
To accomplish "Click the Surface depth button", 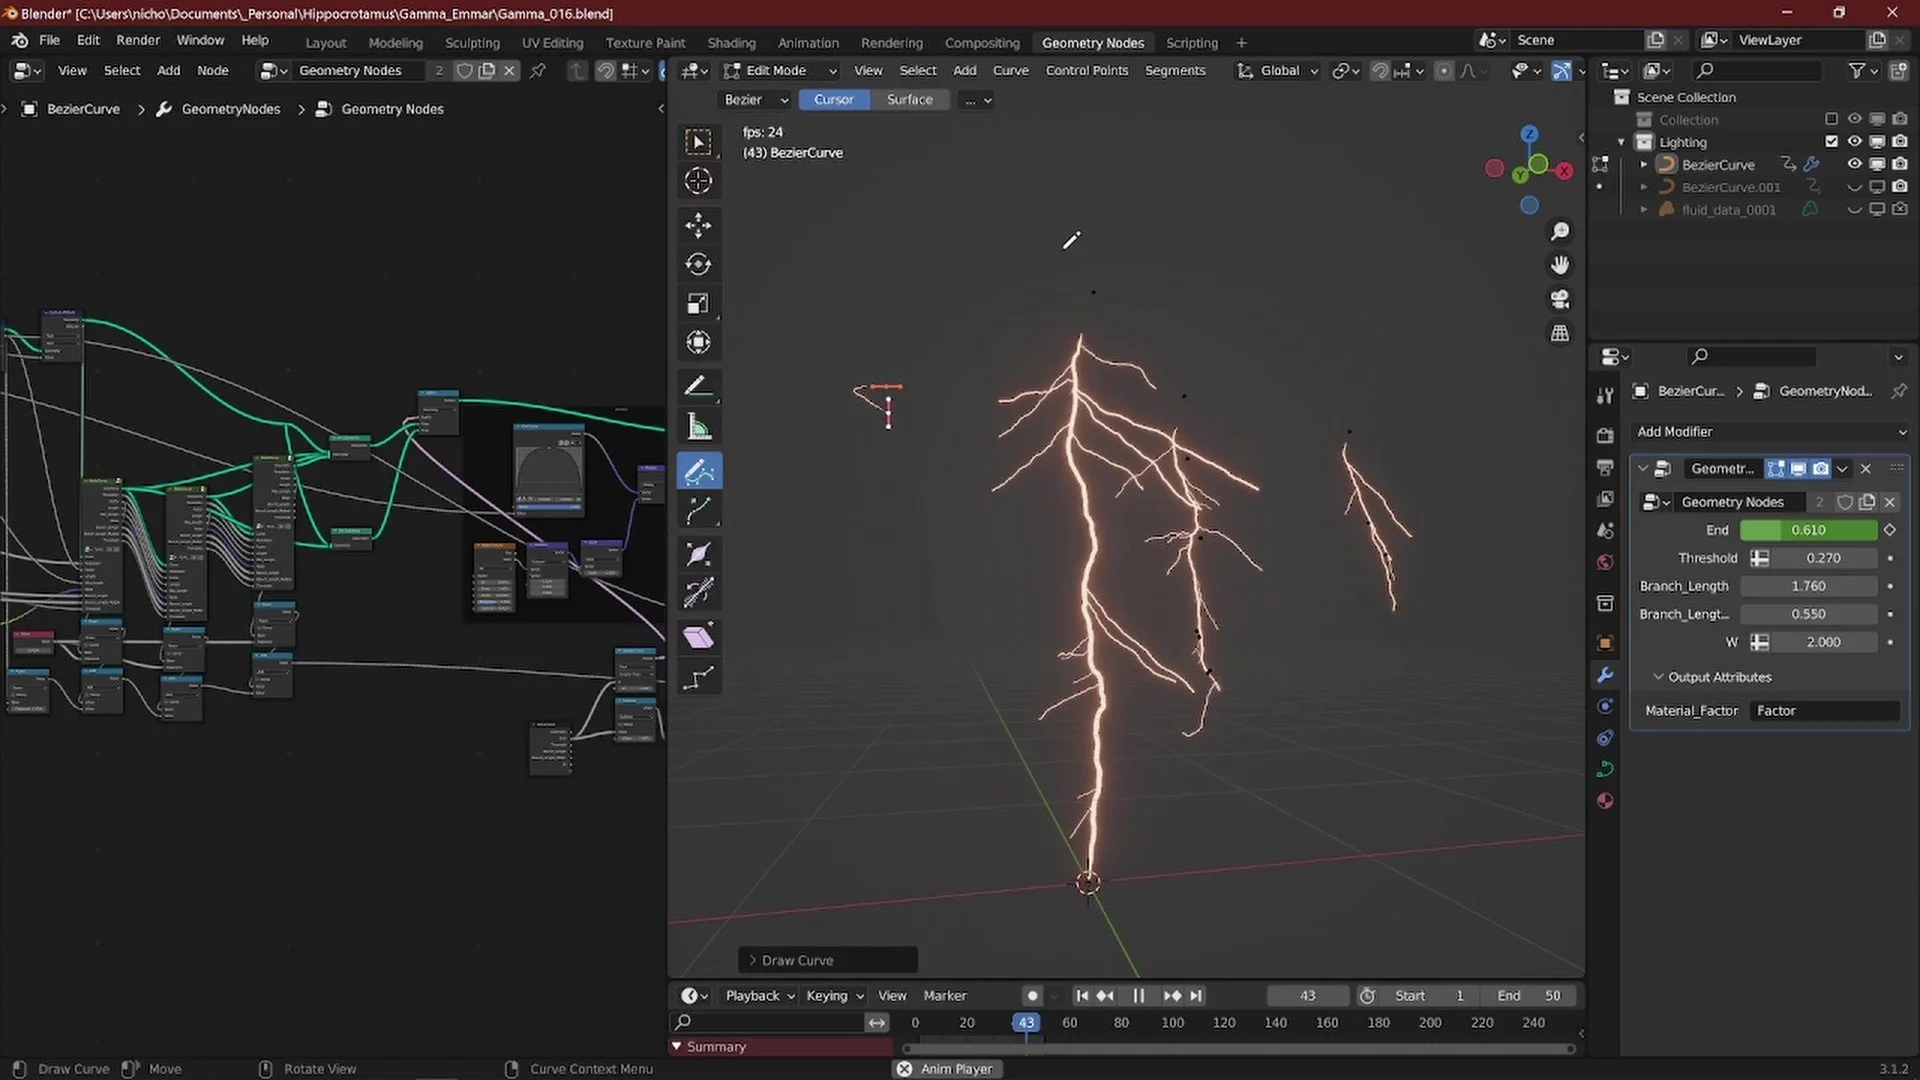I will 909,100.
